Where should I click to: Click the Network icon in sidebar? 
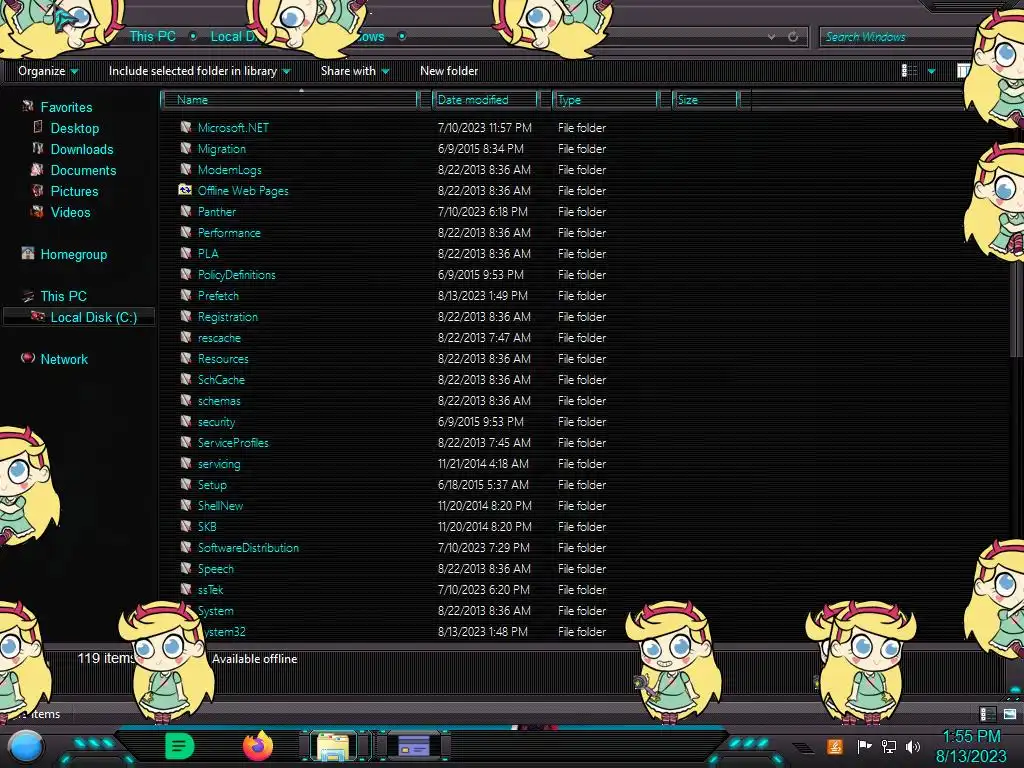[27, 358]
